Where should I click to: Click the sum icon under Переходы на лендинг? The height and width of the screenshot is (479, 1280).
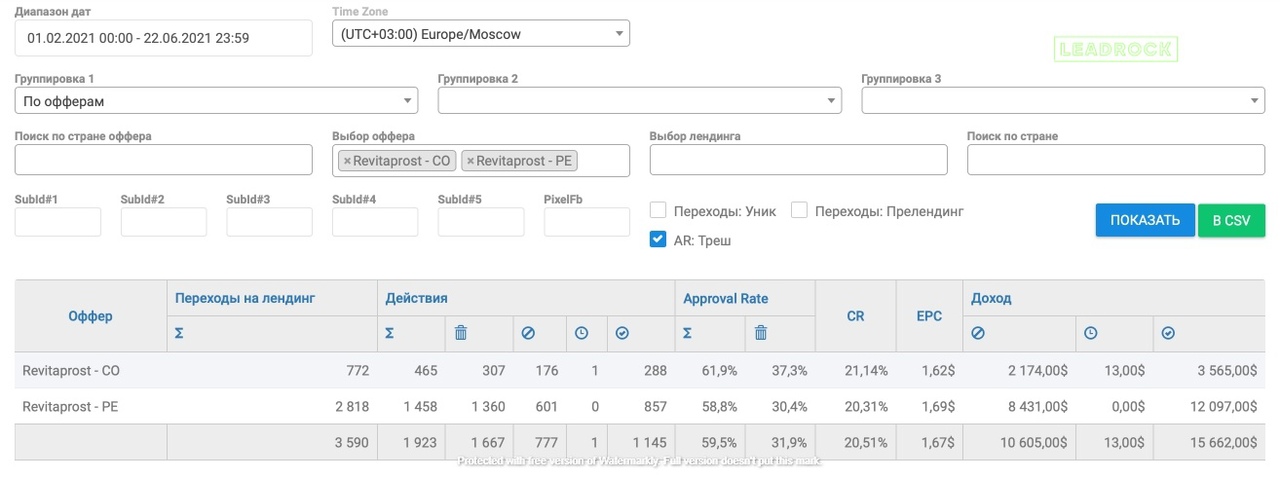179,334
